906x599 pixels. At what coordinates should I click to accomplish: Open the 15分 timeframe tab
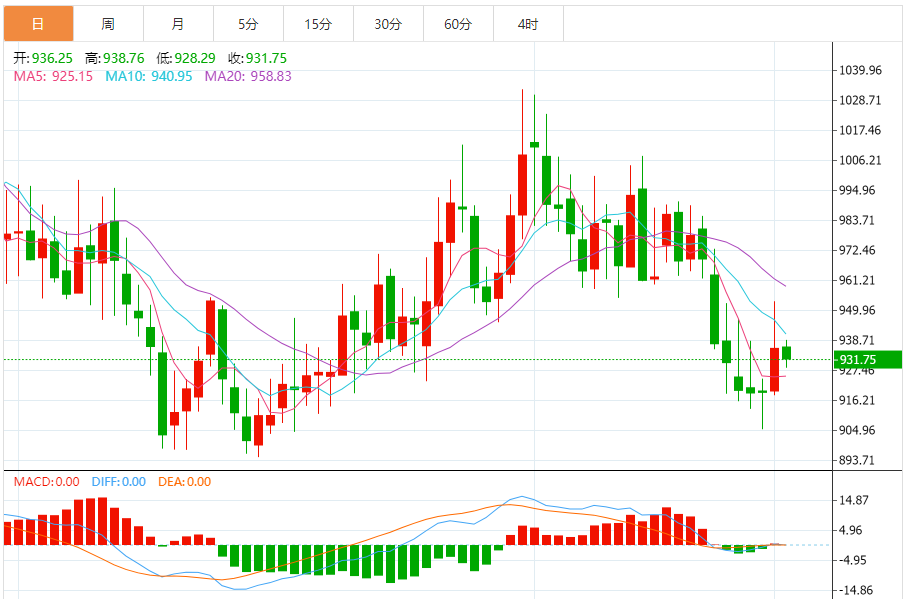pyautogui.click(x=318, y=24)
